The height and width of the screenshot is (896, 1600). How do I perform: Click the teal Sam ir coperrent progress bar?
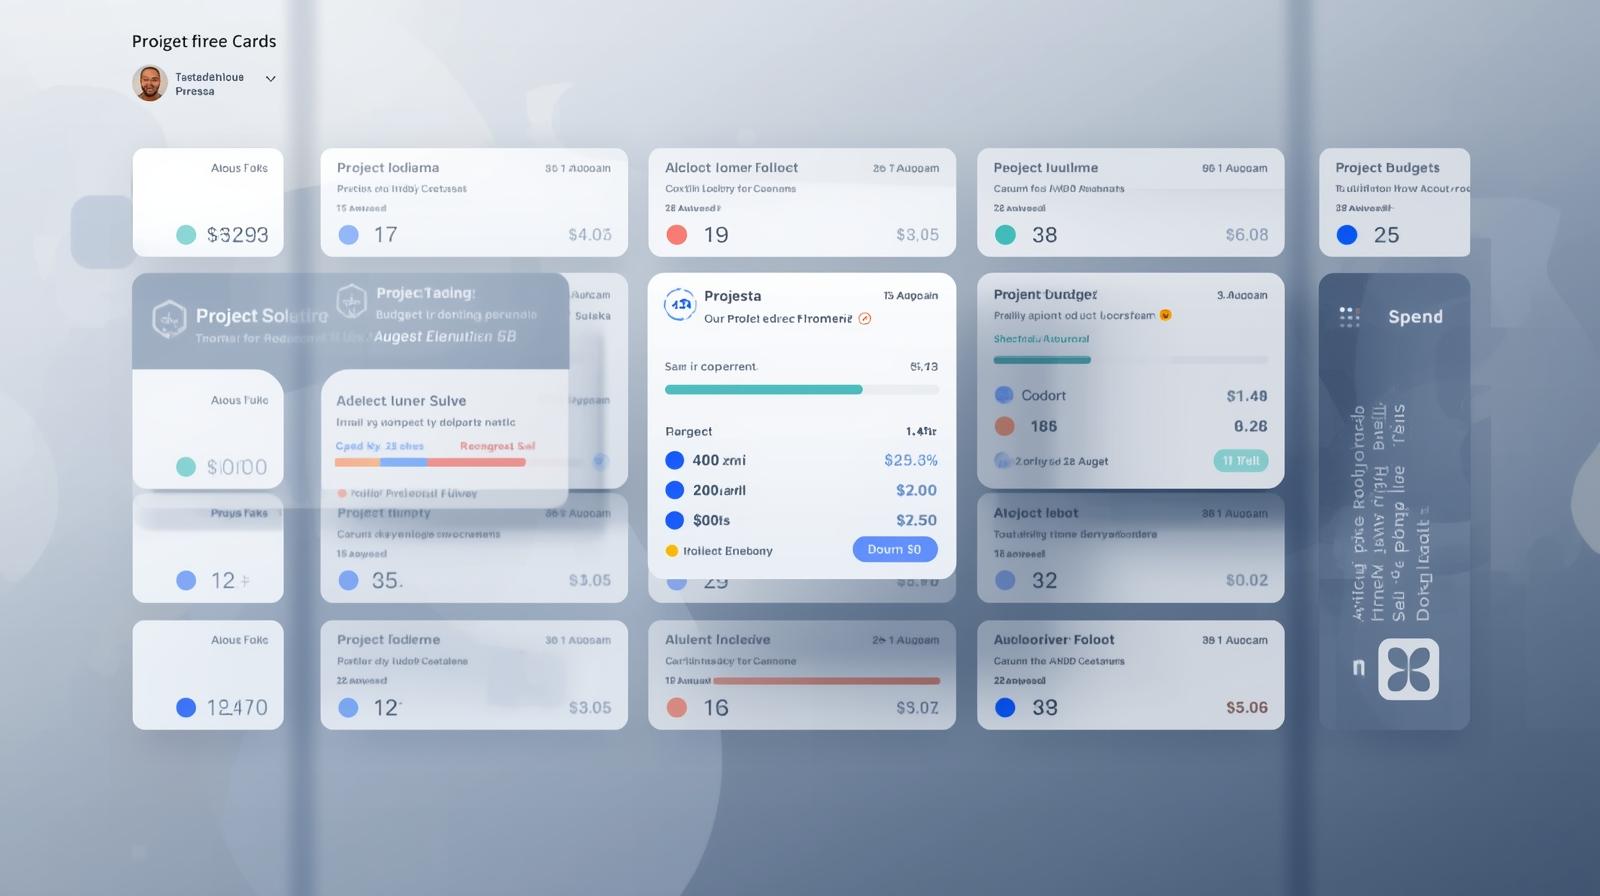tap(763, 390)
